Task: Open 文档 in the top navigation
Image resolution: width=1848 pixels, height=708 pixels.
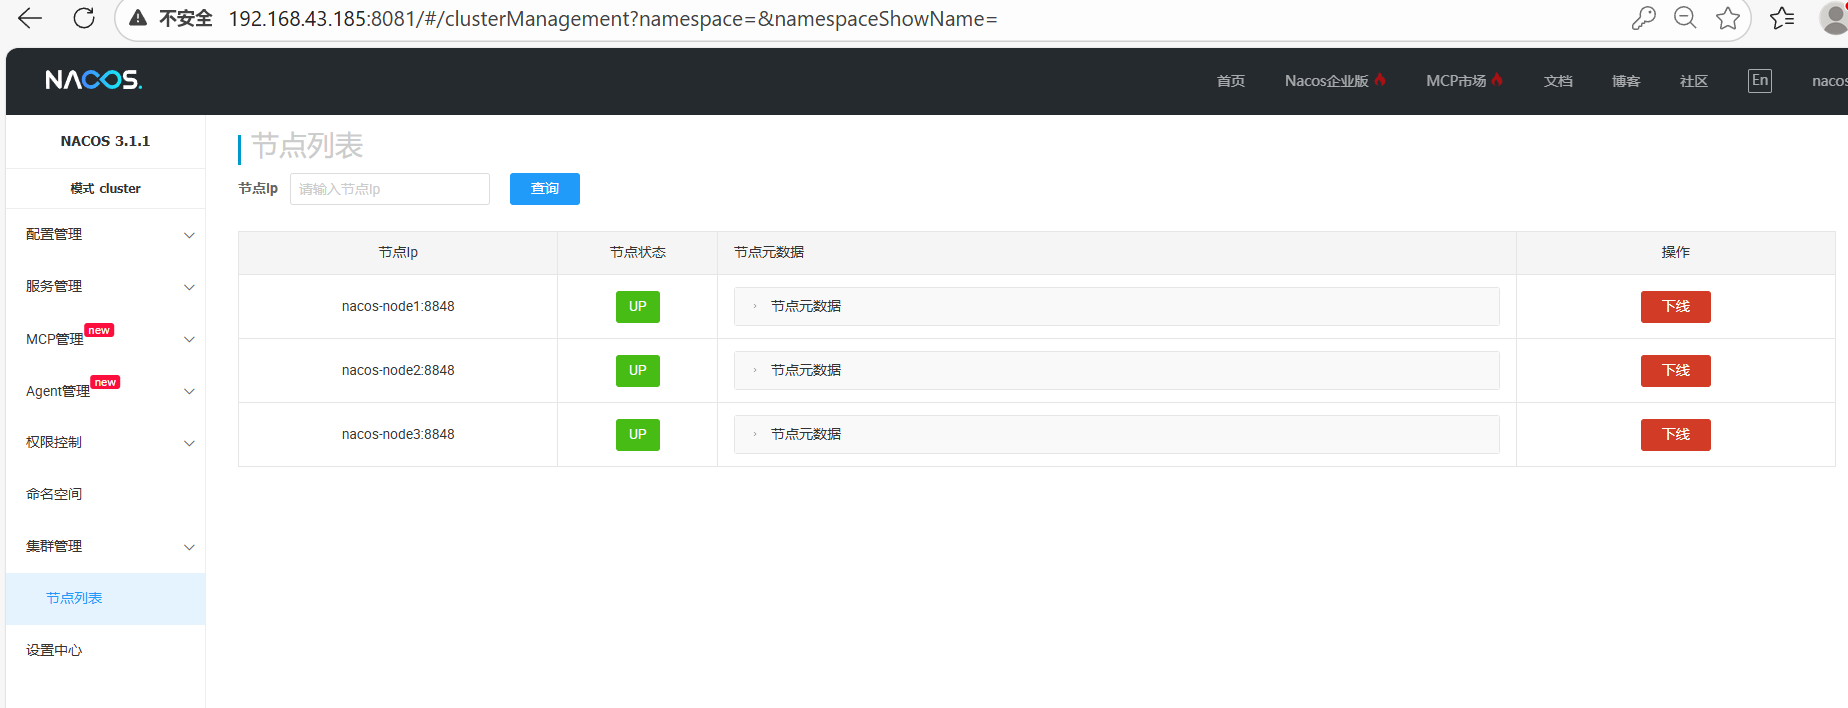Action: point(1558,81)
